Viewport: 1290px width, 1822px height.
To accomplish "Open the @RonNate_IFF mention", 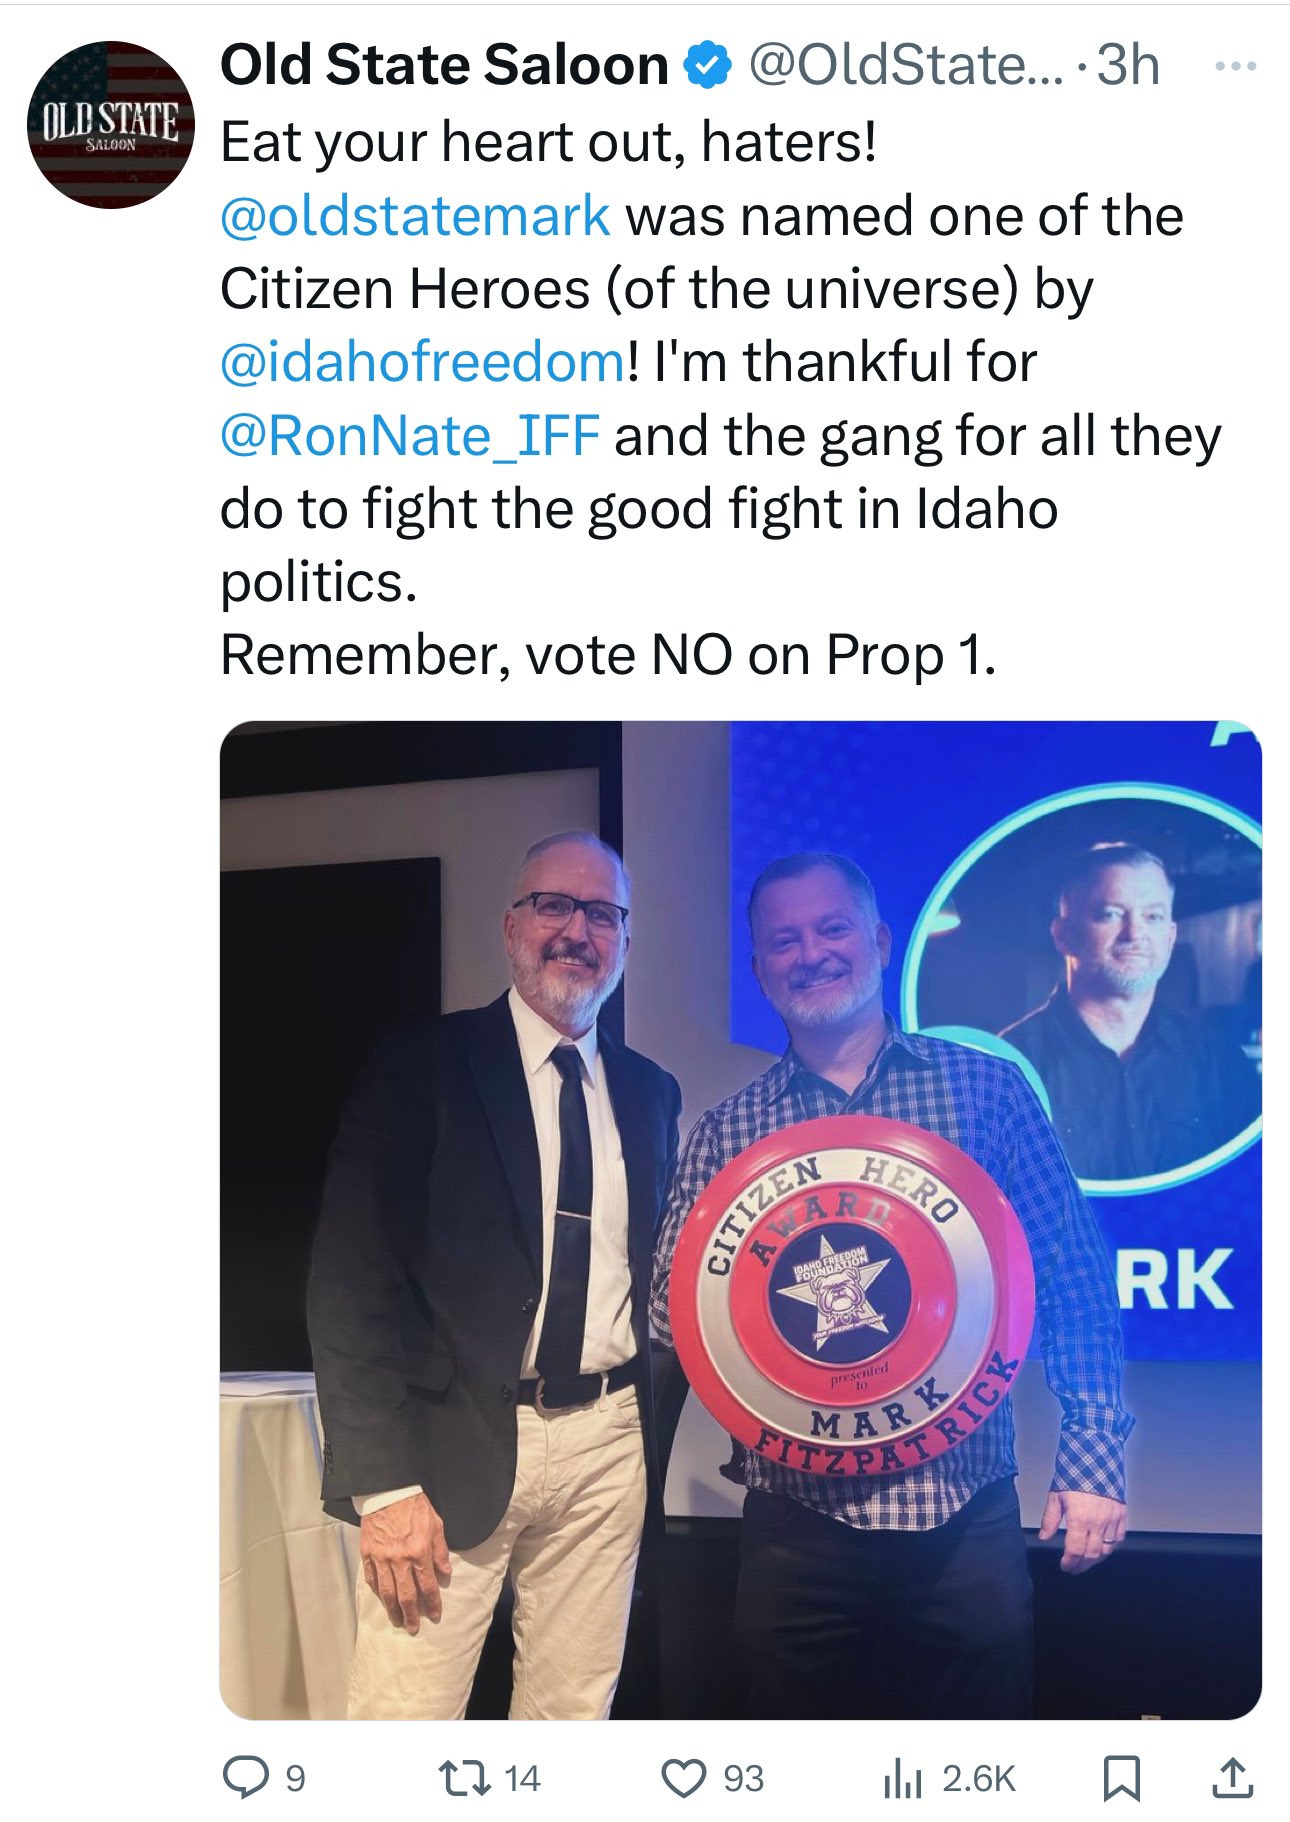I will click(410, 436).
